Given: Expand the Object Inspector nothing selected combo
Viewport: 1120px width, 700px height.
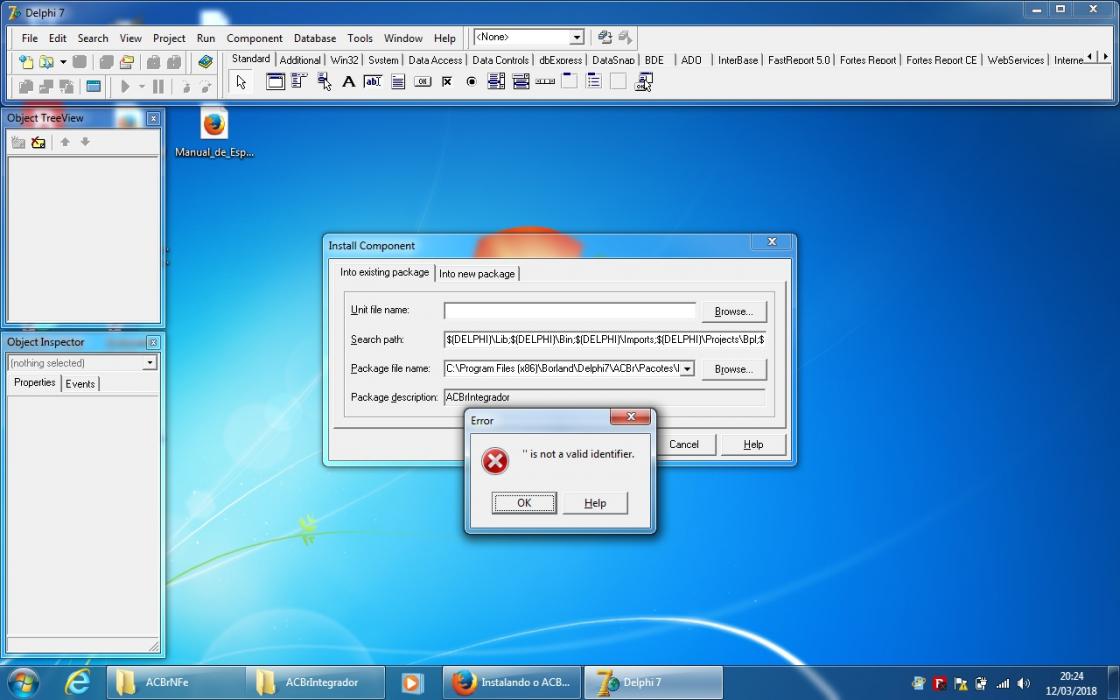Looking at the screenshot, I should (x=149, y=363).
